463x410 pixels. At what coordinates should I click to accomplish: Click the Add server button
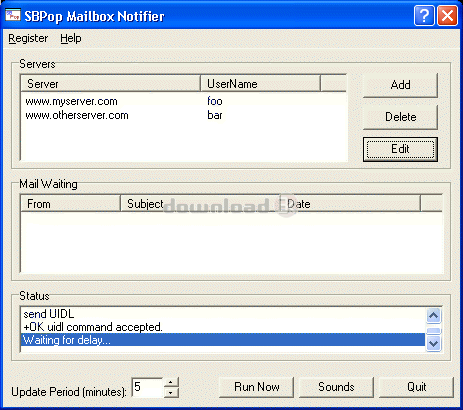pos(400,85)
